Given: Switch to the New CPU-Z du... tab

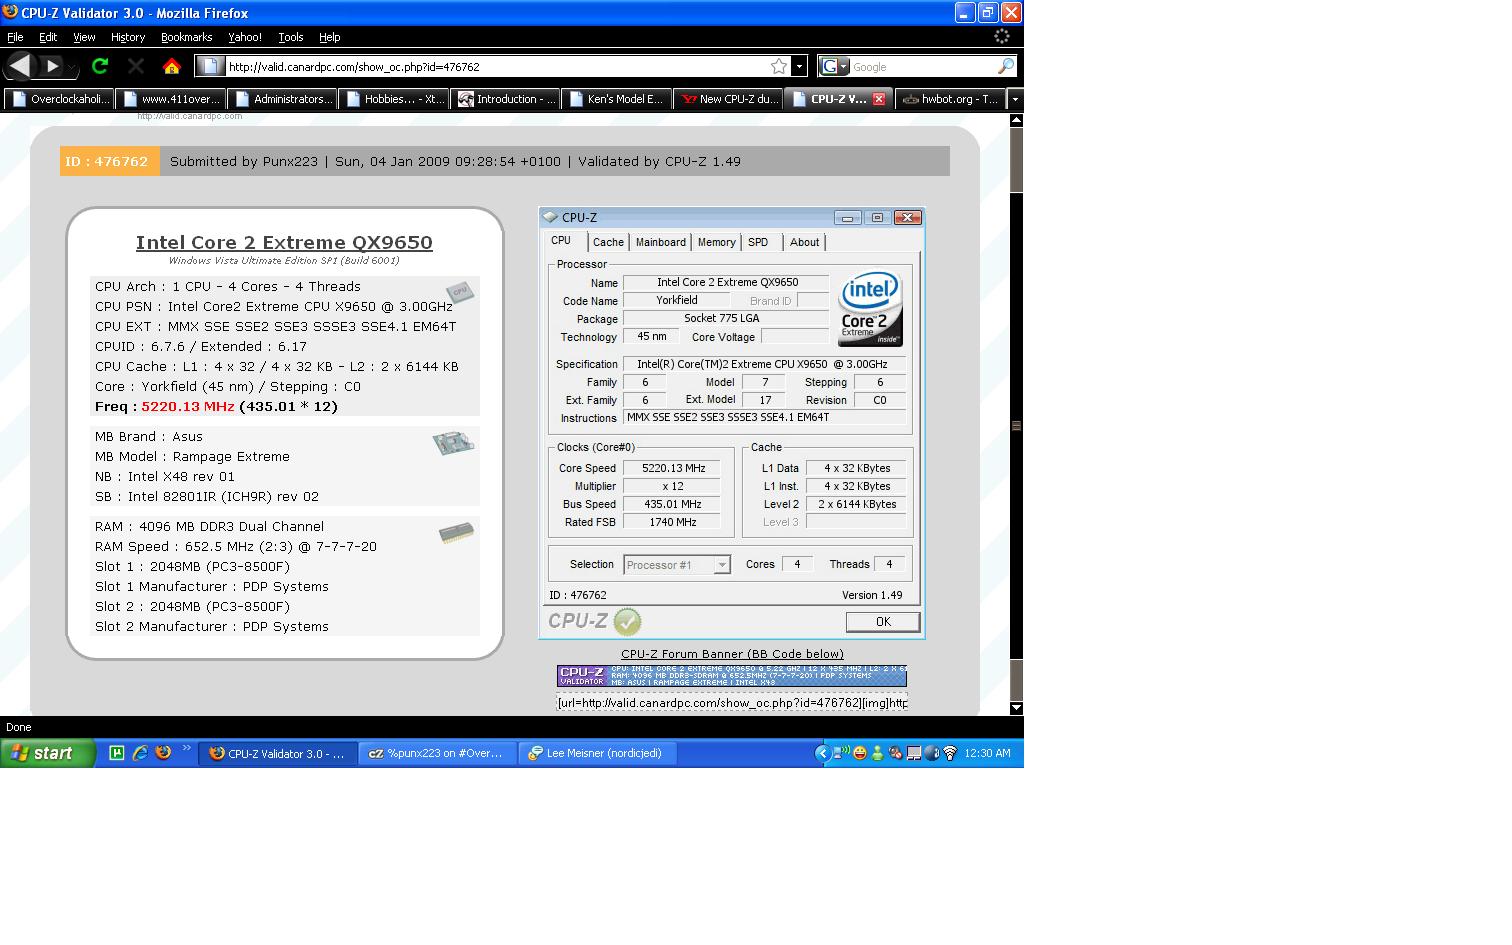Looking at the screenshot, I should (730, 99).
